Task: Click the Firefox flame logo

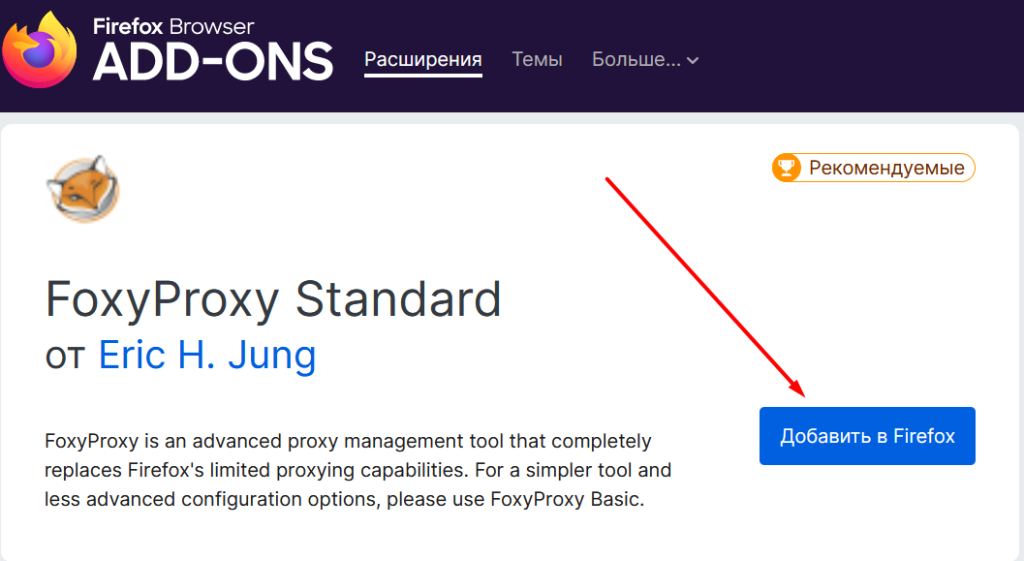Action: point(39,51)
